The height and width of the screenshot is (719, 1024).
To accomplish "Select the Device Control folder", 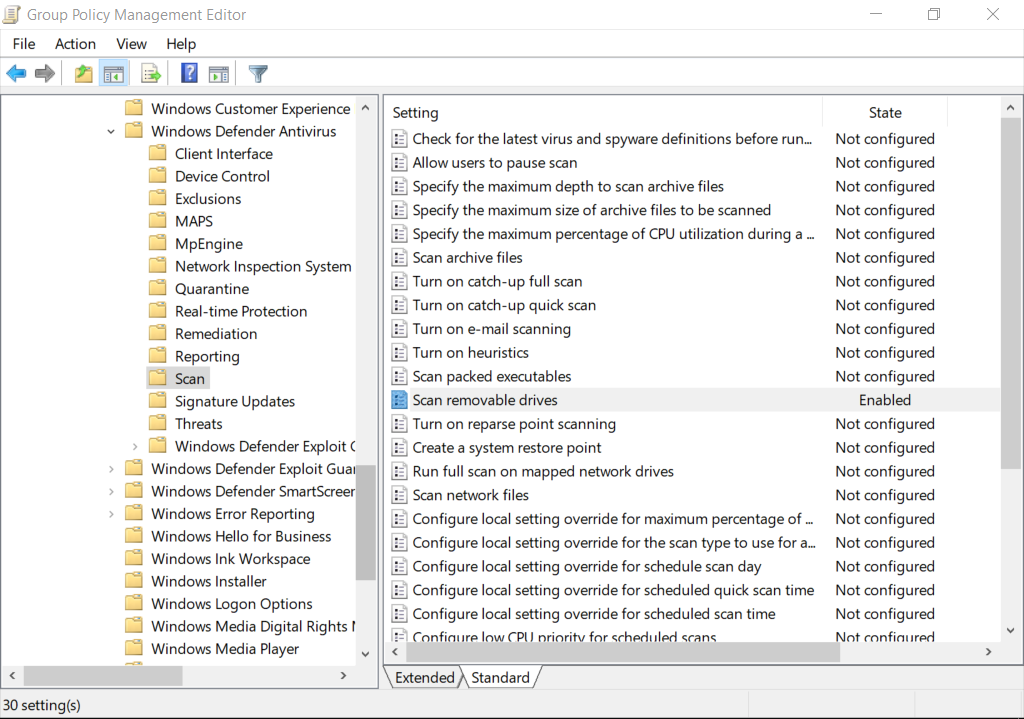I will click(222, 176).
